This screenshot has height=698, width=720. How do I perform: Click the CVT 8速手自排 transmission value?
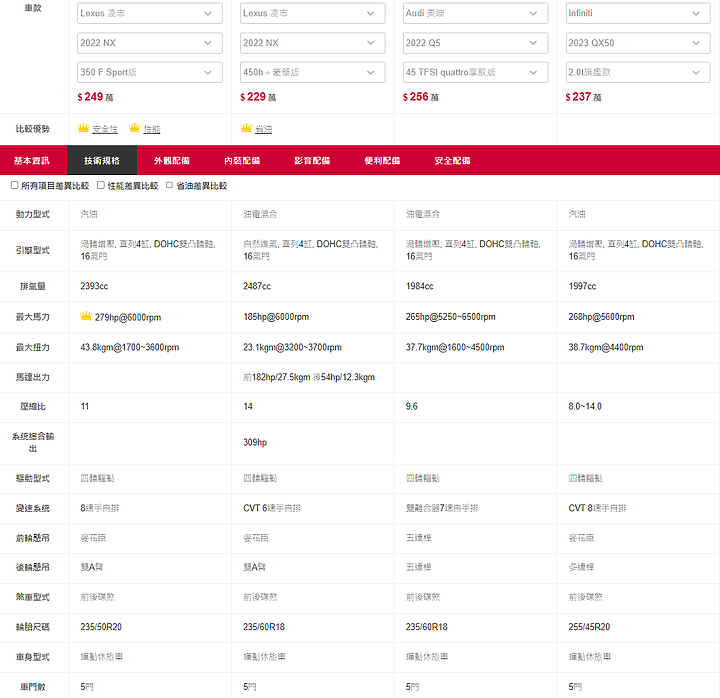(x=597, y=508)
